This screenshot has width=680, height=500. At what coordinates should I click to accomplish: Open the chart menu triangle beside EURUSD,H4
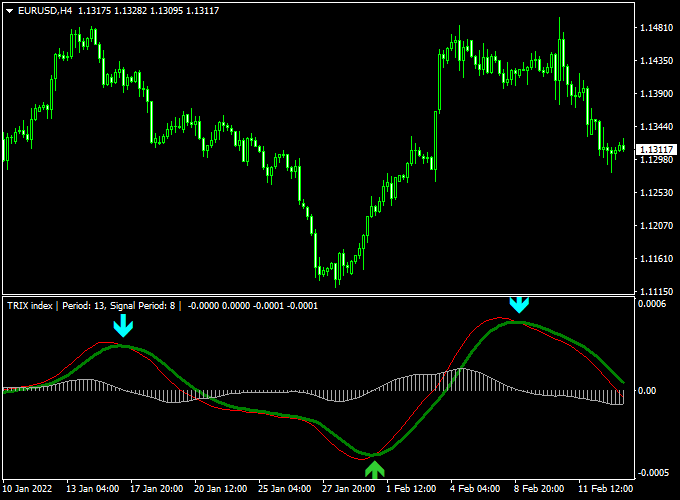click(x=10, y=11)
